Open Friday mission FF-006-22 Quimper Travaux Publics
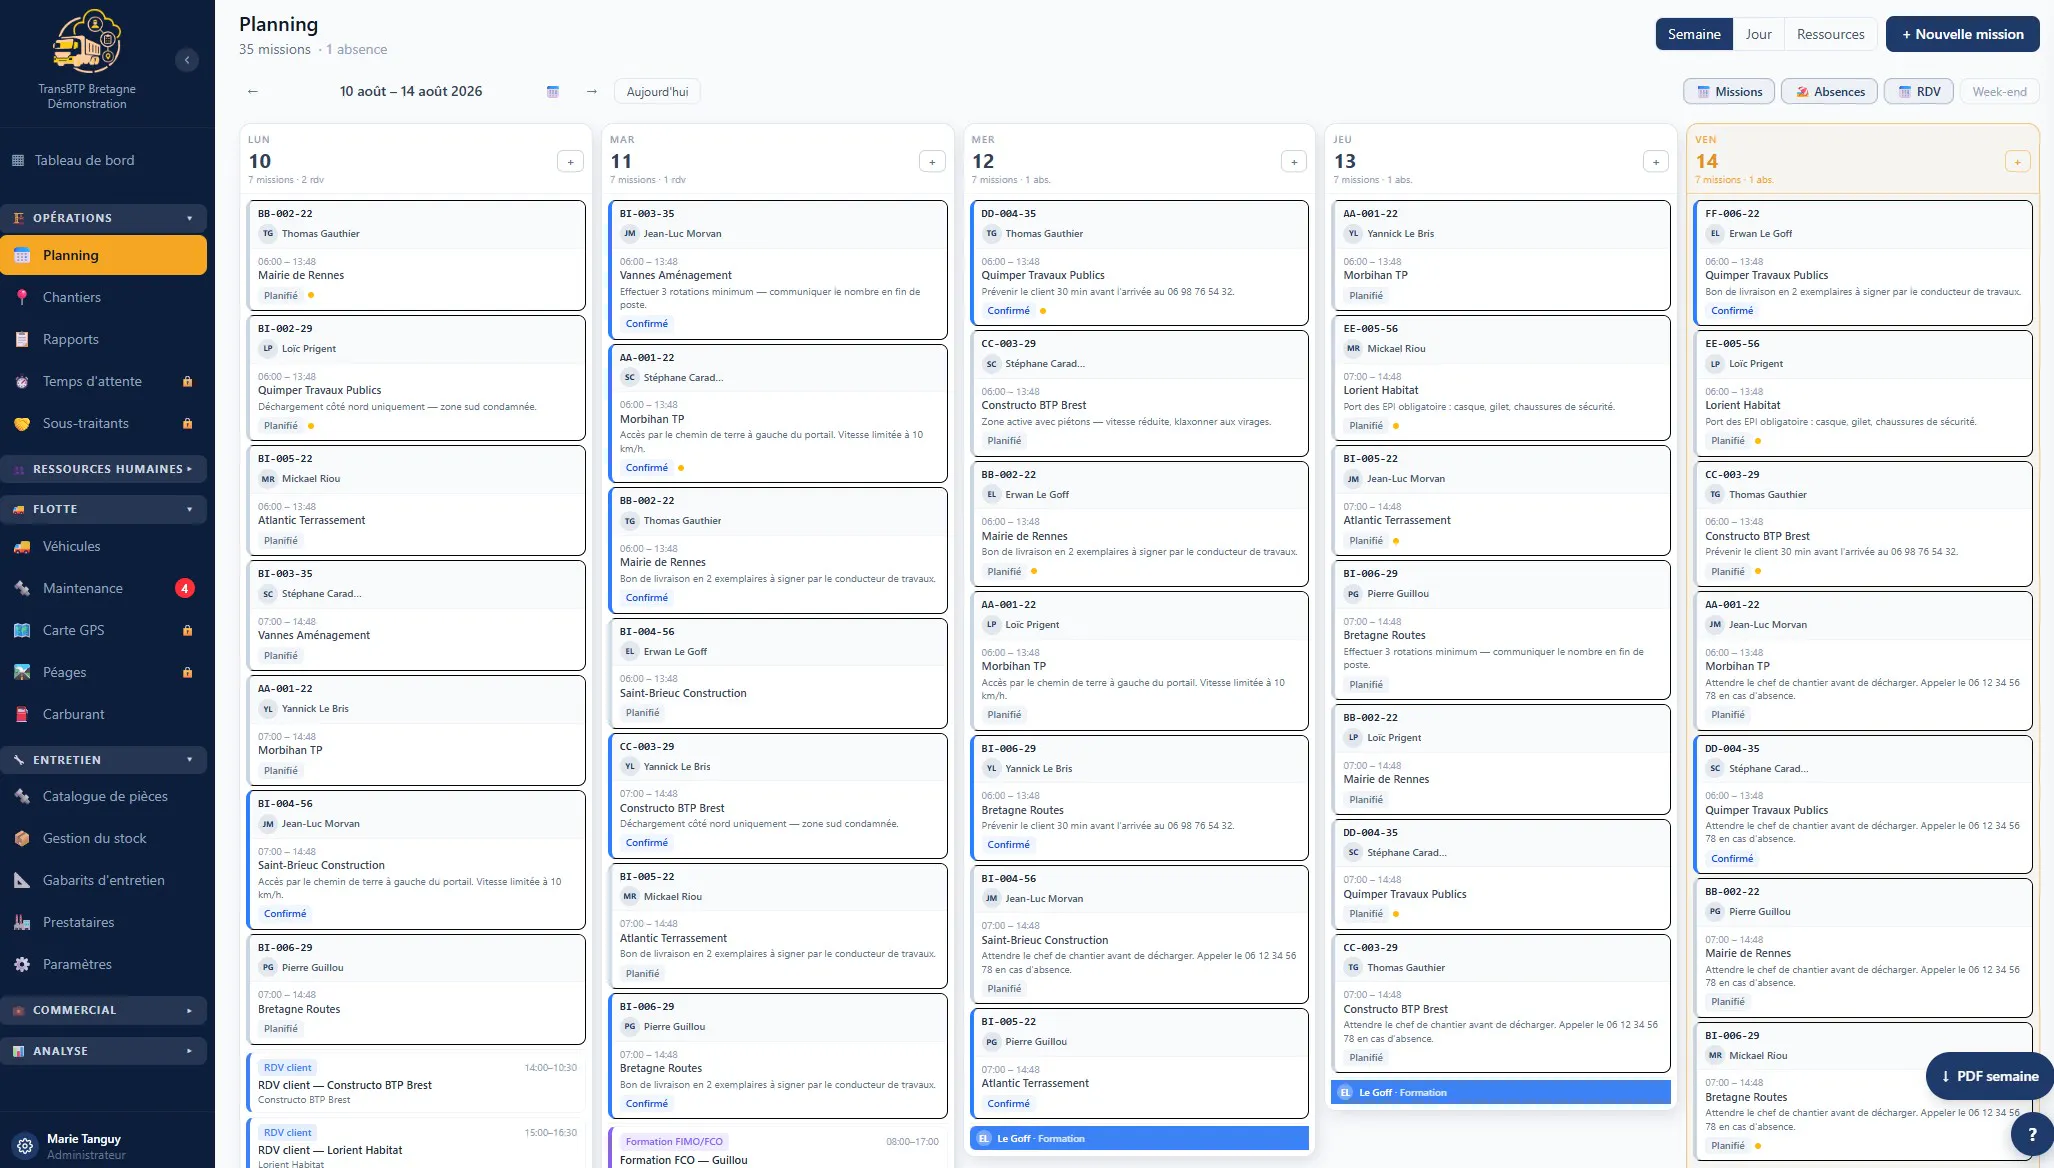This screenshot has width=2054, height=1168. [x=1863, y=262]
